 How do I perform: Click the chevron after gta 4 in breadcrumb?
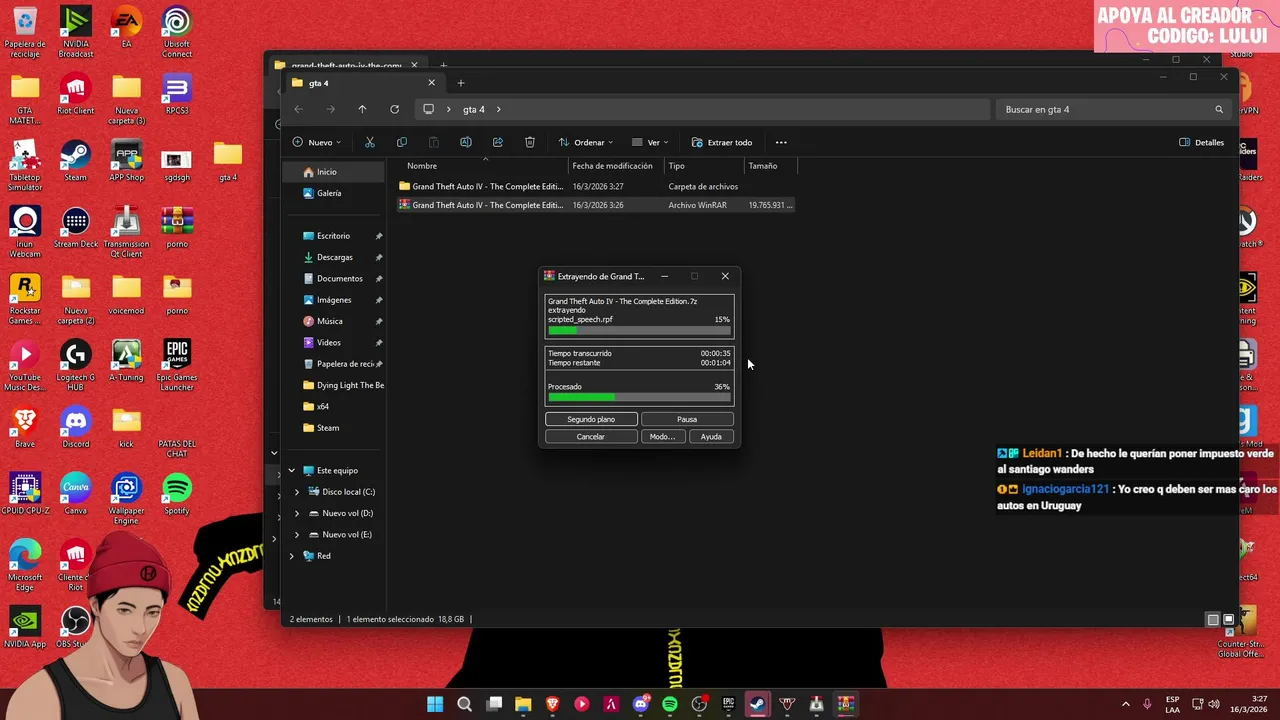(x=498, y=109)
